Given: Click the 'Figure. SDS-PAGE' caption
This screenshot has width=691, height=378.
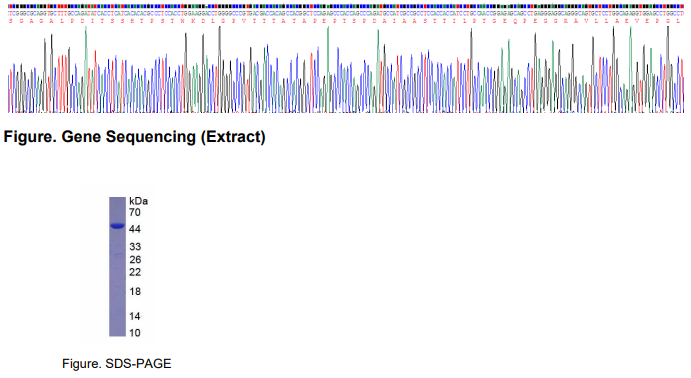Looking at the screenshot, I should click(x=117, y=363).
